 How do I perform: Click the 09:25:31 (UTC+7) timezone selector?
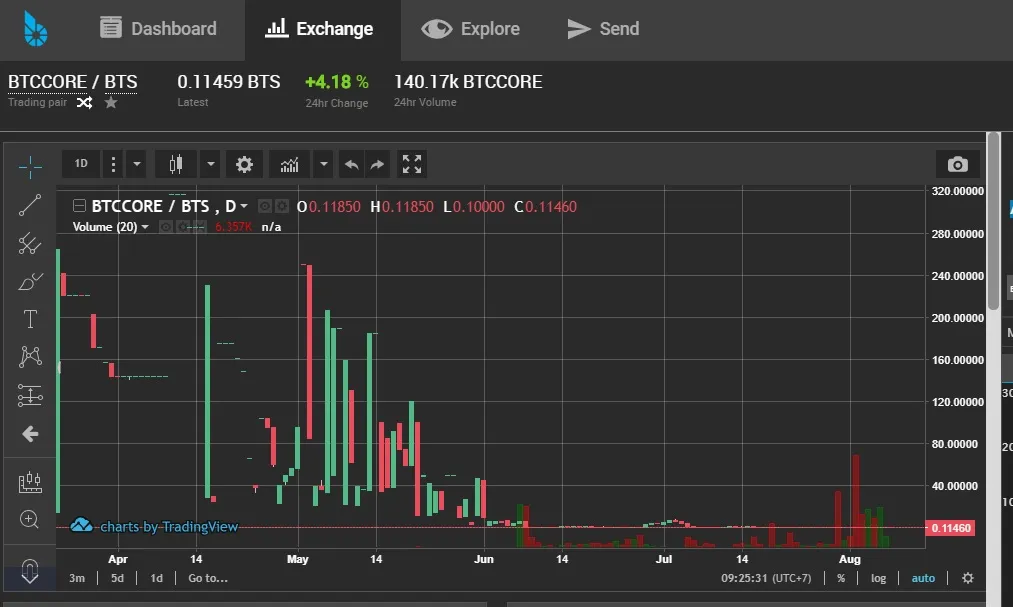click(766, 578)
